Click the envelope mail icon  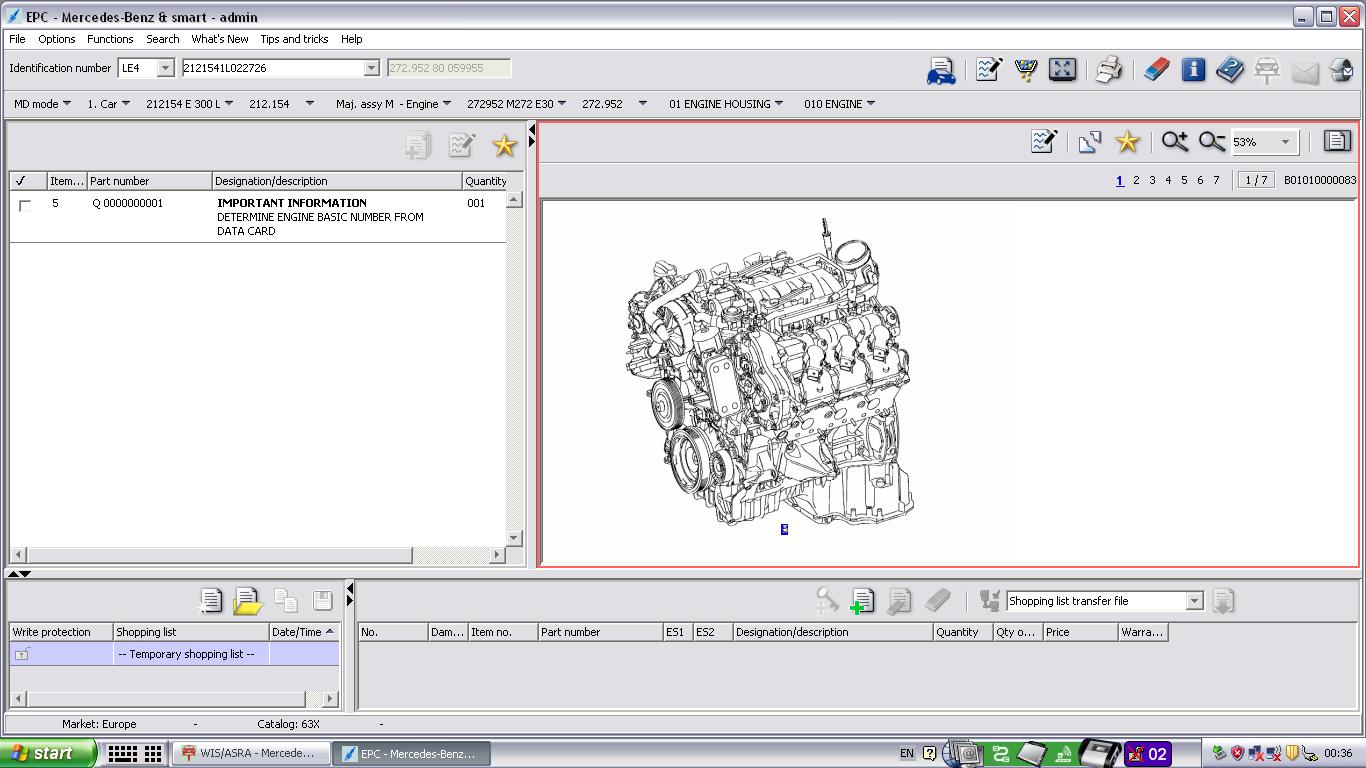click(x=1305, y=71)
